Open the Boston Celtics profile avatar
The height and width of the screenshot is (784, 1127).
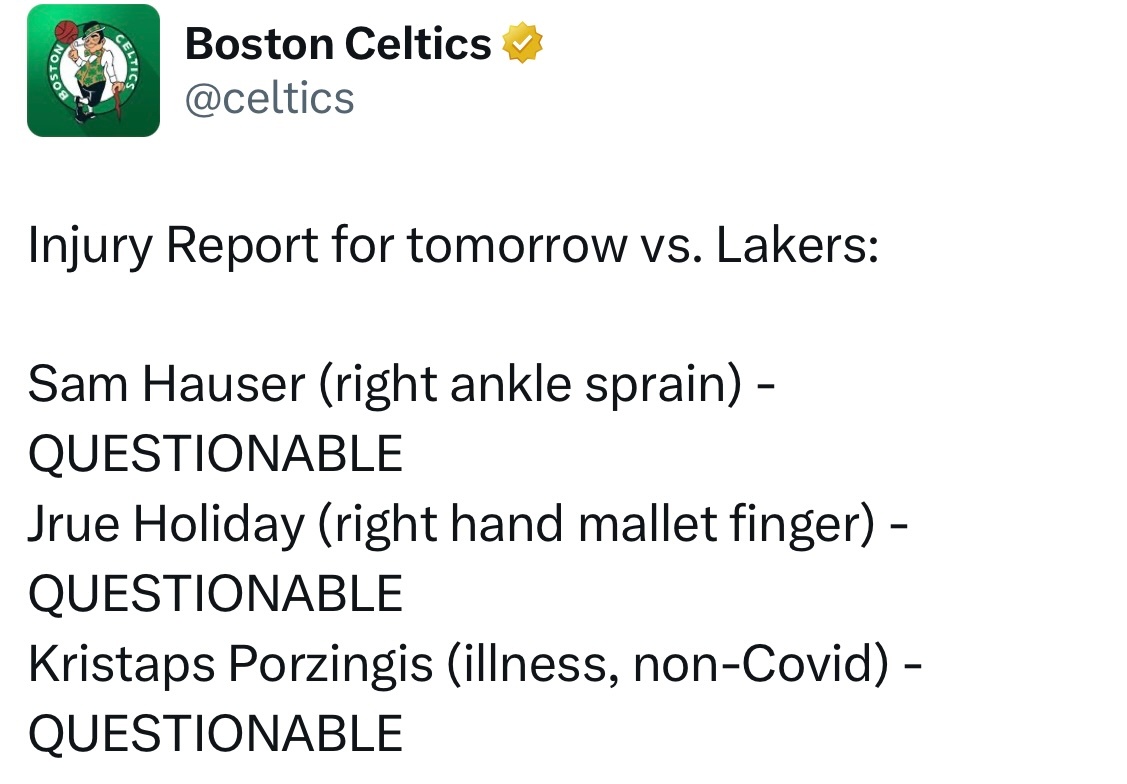93,70
